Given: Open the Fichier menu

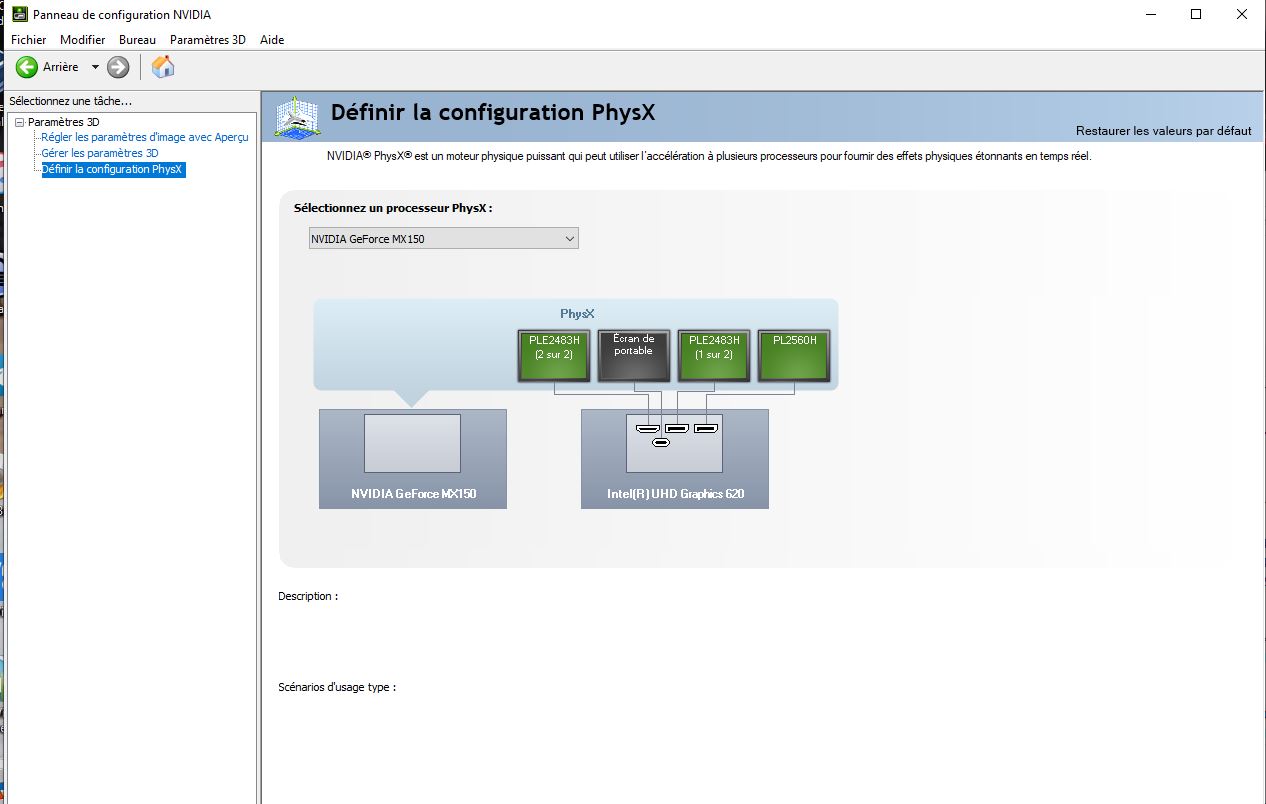Looking at the screenshot, I should point(29,40).
